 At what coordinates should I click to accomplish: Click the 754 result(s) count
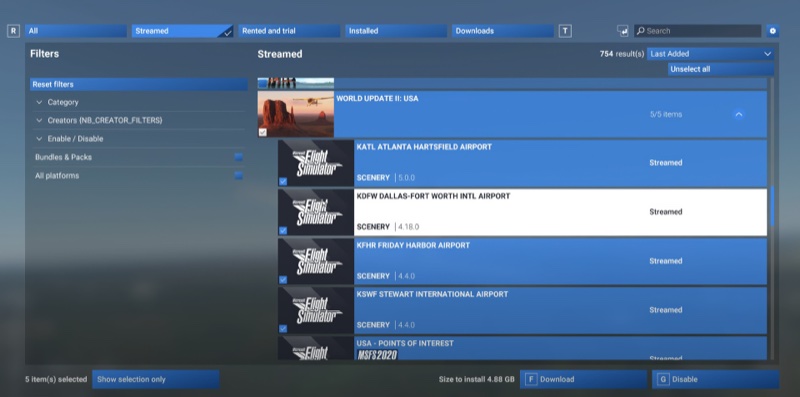[622, 54]
